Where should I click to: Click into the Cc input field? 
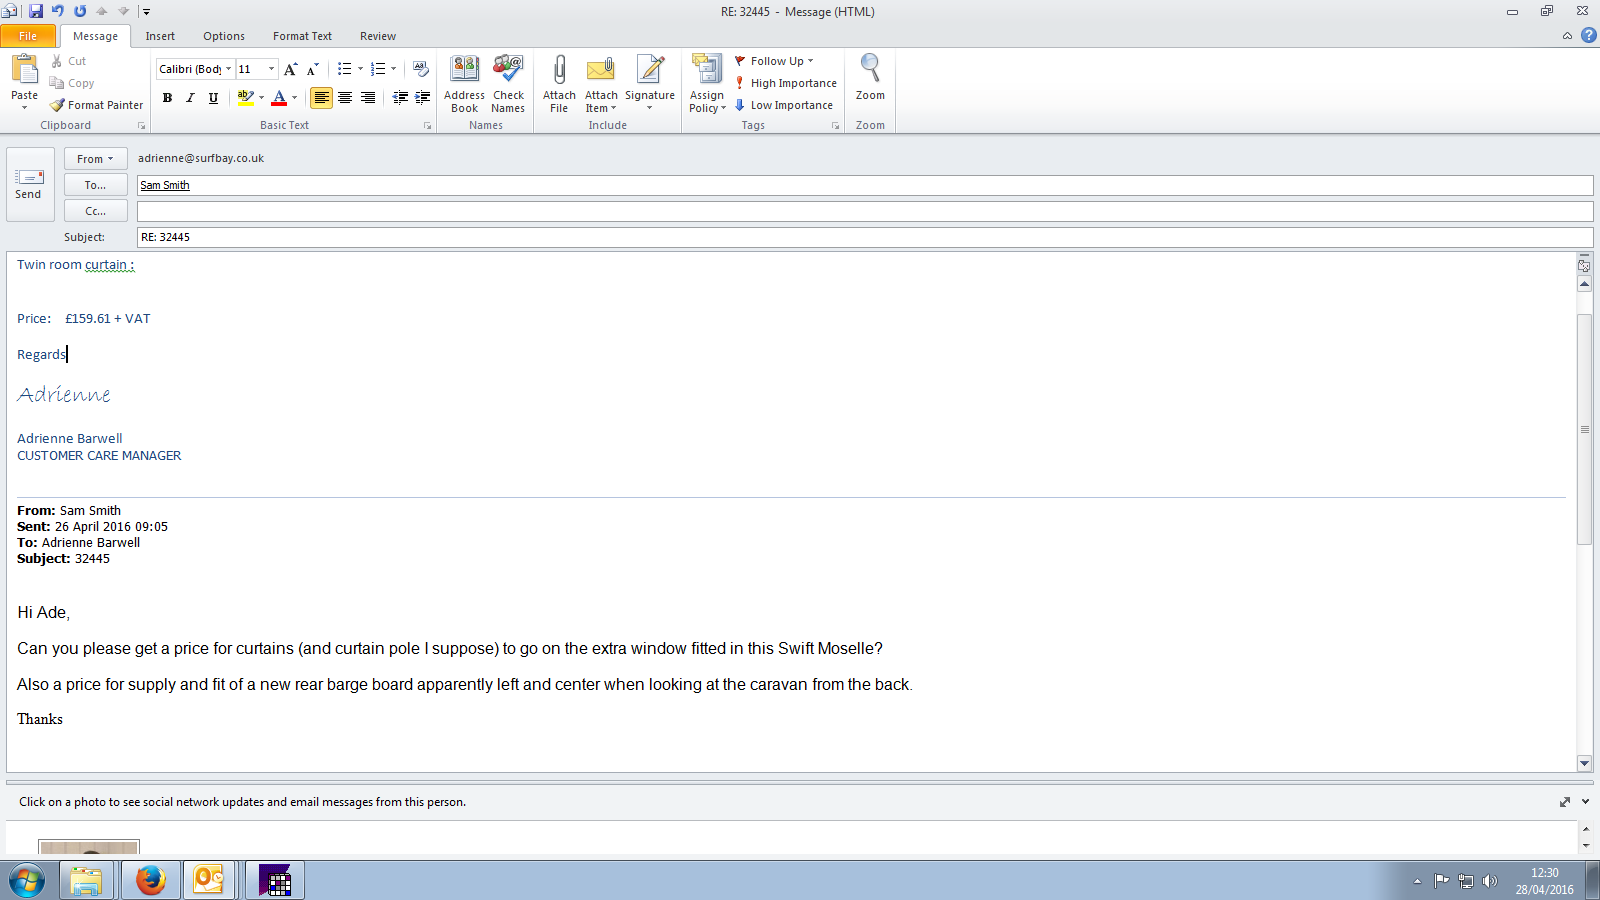(x=865, y=211)
